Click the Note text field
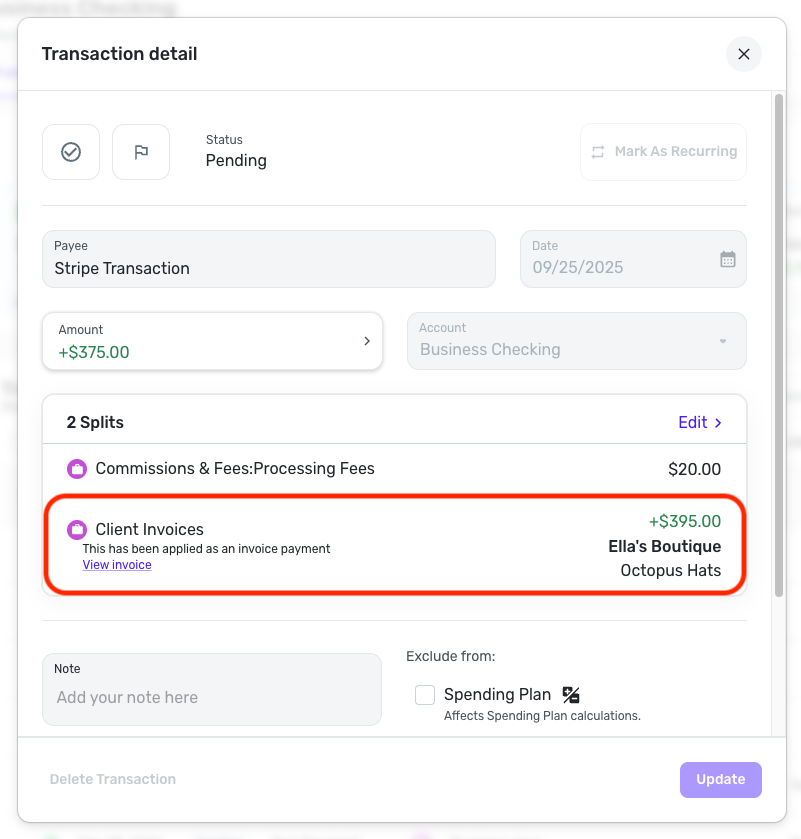This screenshot has width=801, height=839. 212,697
